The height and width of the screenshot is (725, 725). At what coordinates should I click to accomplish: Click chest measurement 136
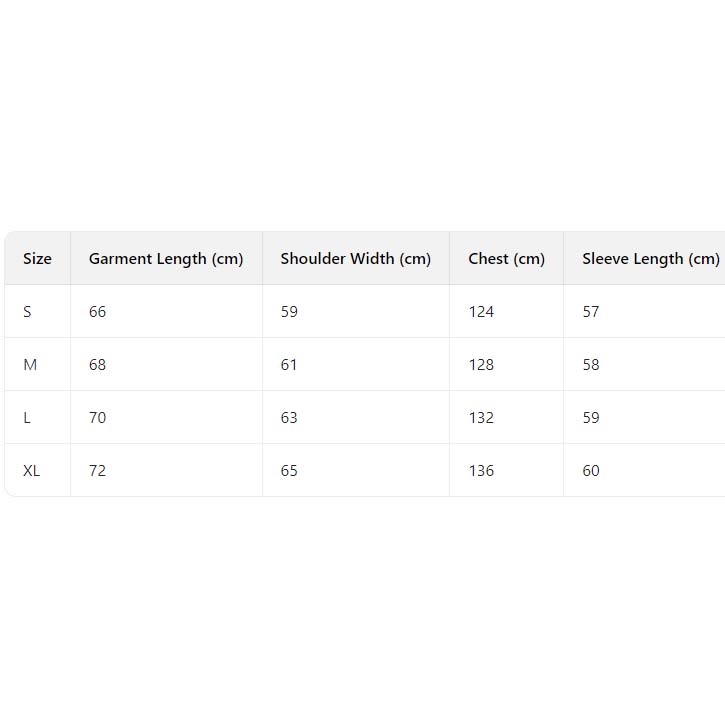coord(481,471)
